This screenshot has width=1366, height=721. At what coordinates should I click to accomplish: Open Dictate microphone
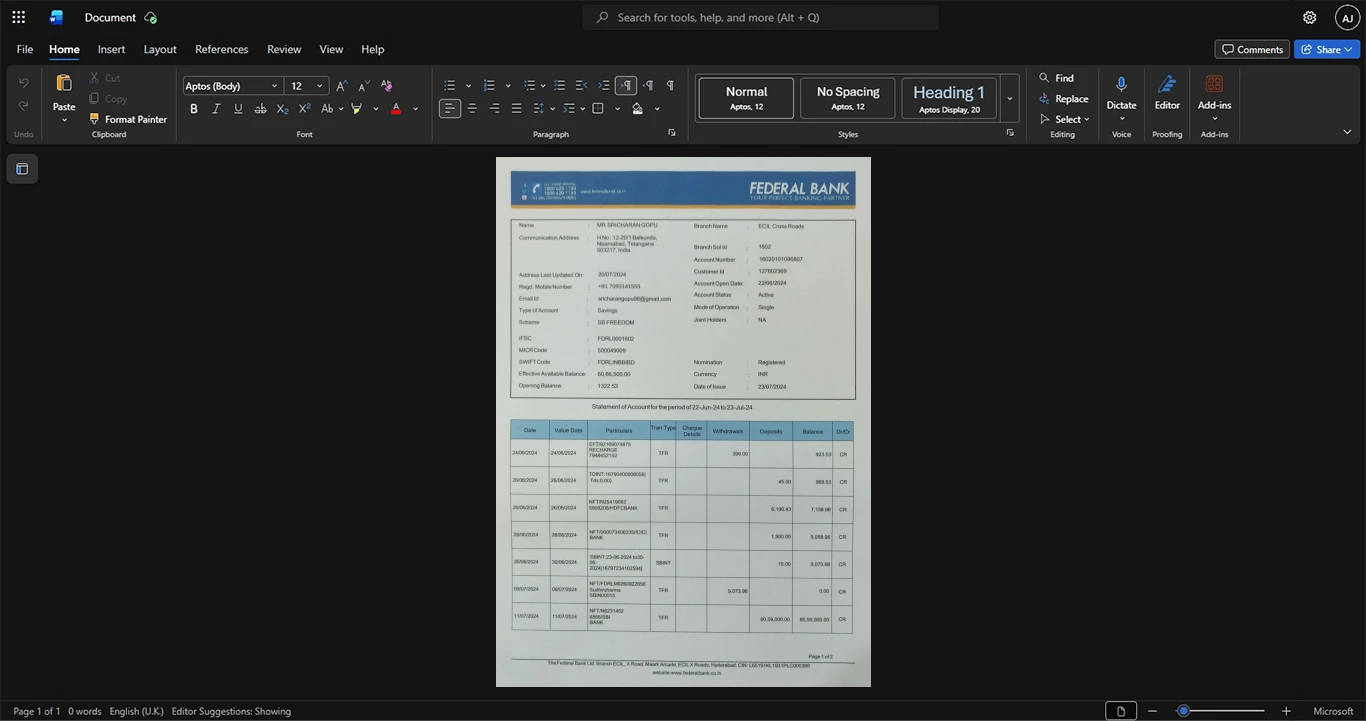(x=1121, y=92)
